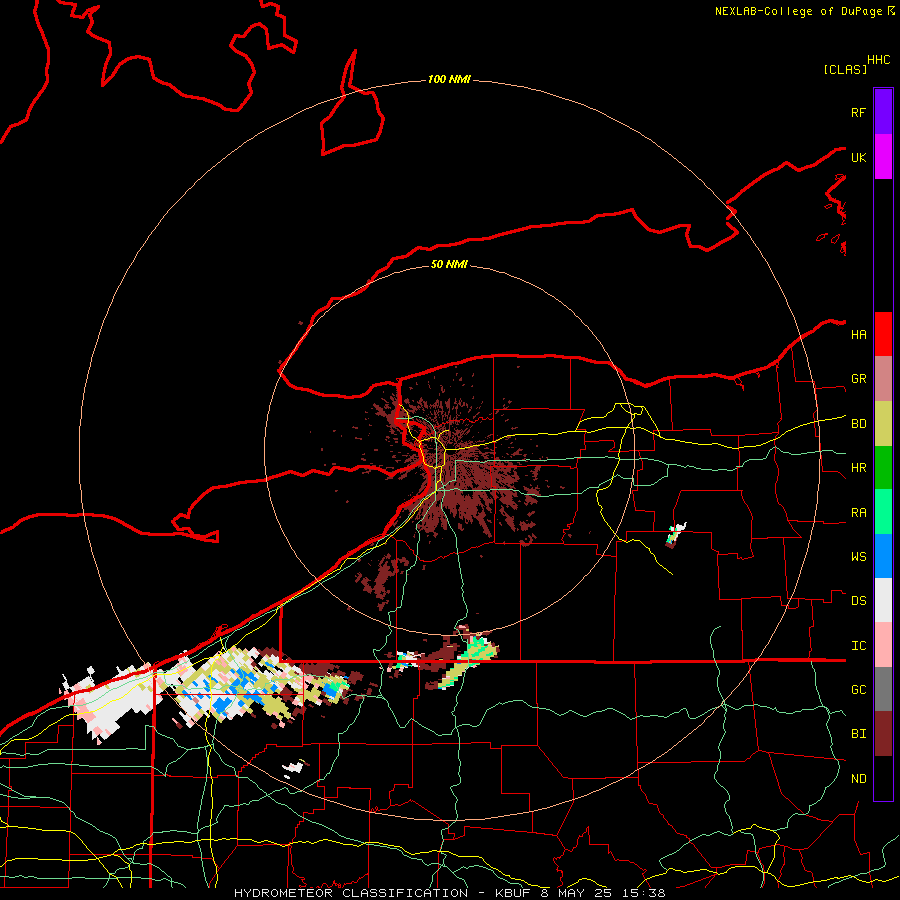Click the WS blue legend swatch

[x=883, y=556]
